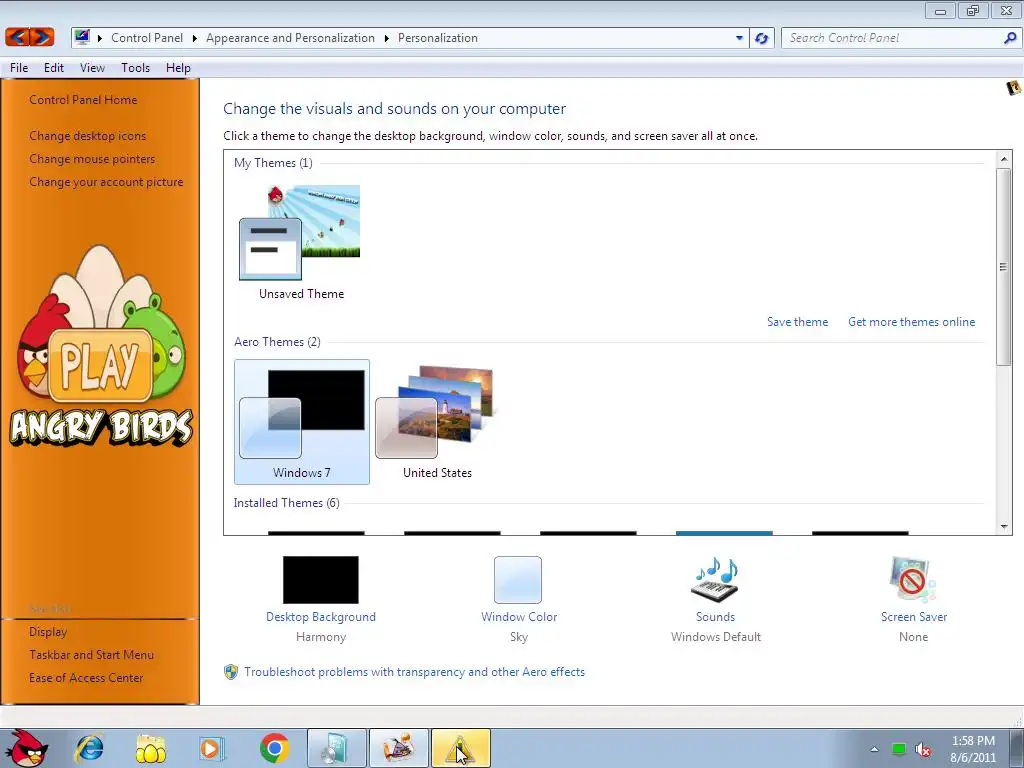
Task: Open the Desktop Background Harmony icon
Action: (x=321, y=579)
